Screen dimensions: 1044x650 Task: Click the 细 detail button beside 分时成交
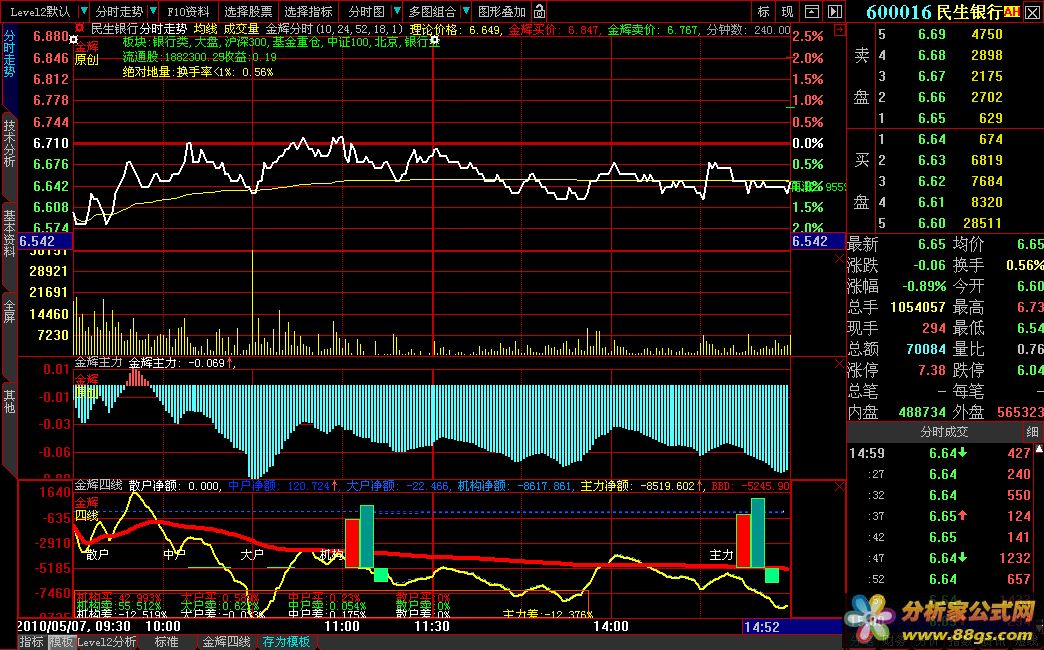click(x=1033, y=432)
